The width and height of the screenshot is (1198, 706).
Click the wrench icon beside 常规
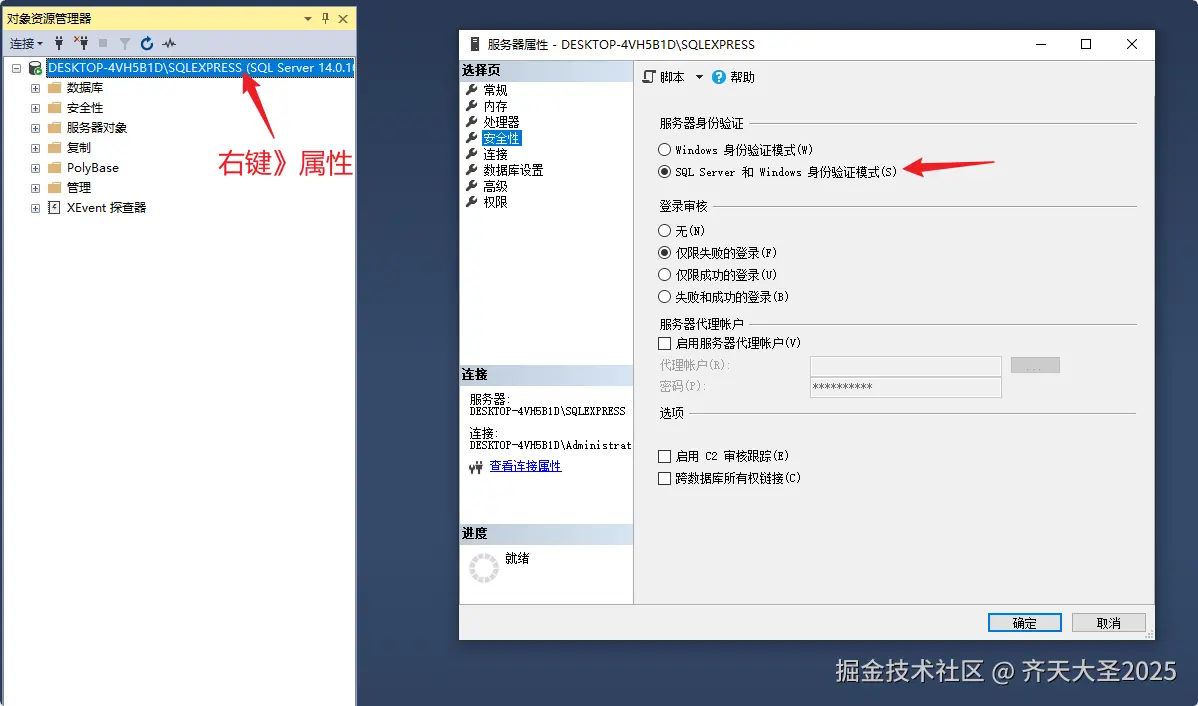472,89
